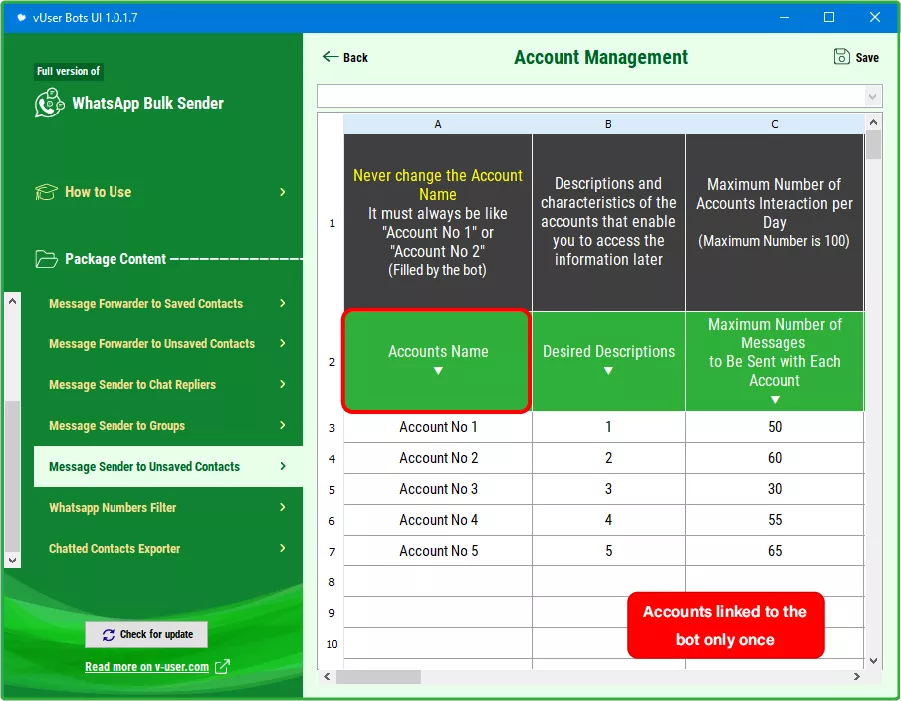Click the cell with value 60
The width and height of the screenshot is (901, 701).
[x=775, y=458]
